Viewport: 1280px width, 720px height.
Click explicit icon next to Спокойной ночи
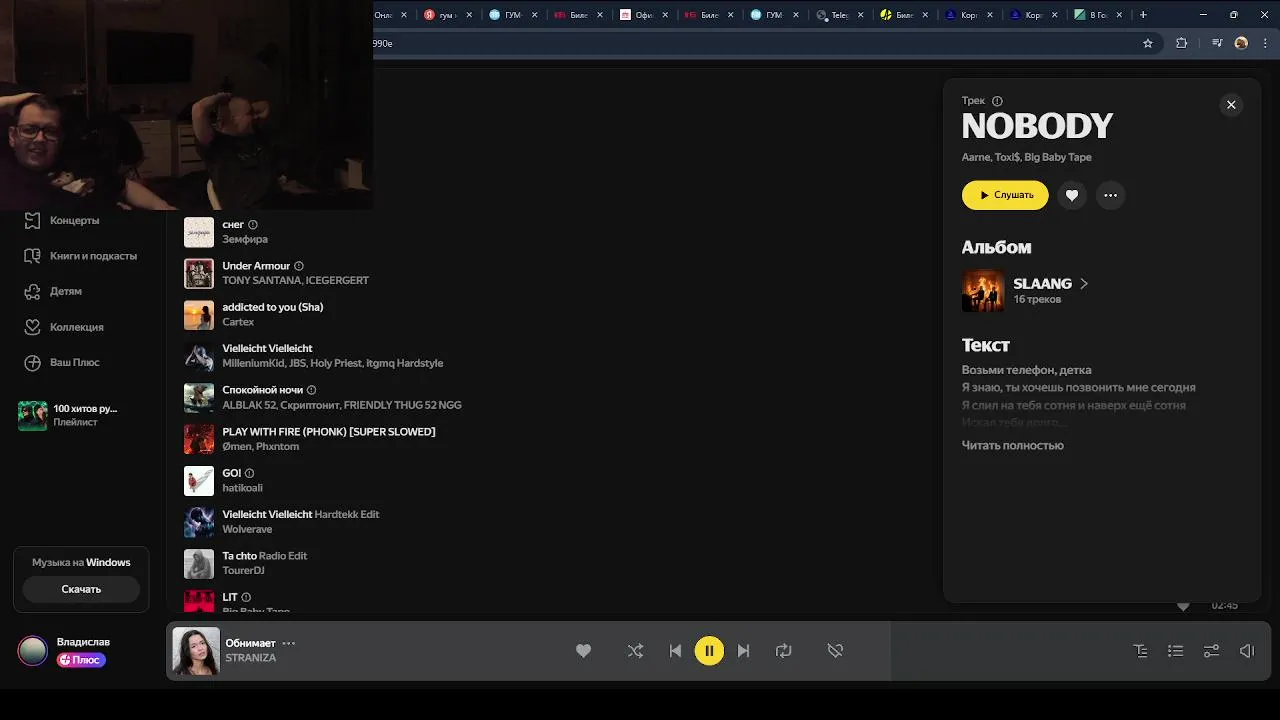click(311, 390)
